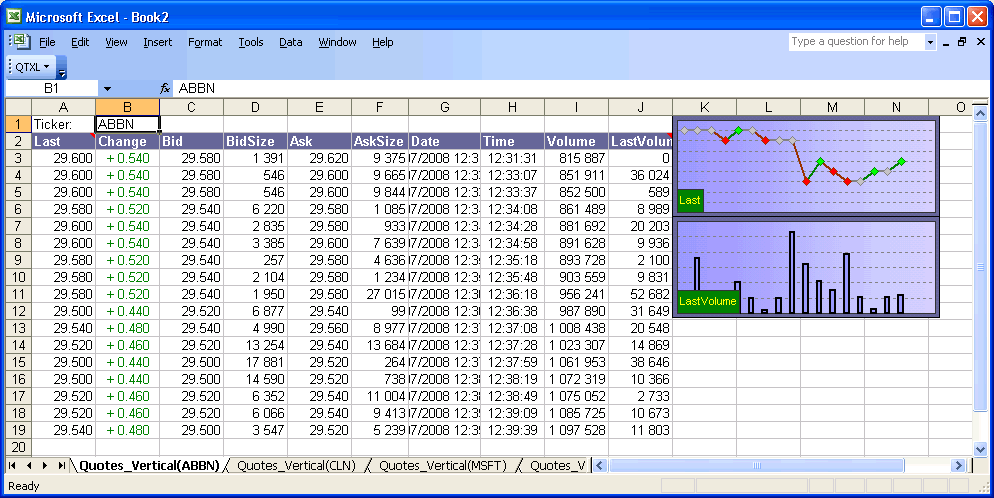The width and height of the screenshot is (994, 498).
Task: Click the Excel workbook icon in menu bar
Action: click(x=20, y=42)
